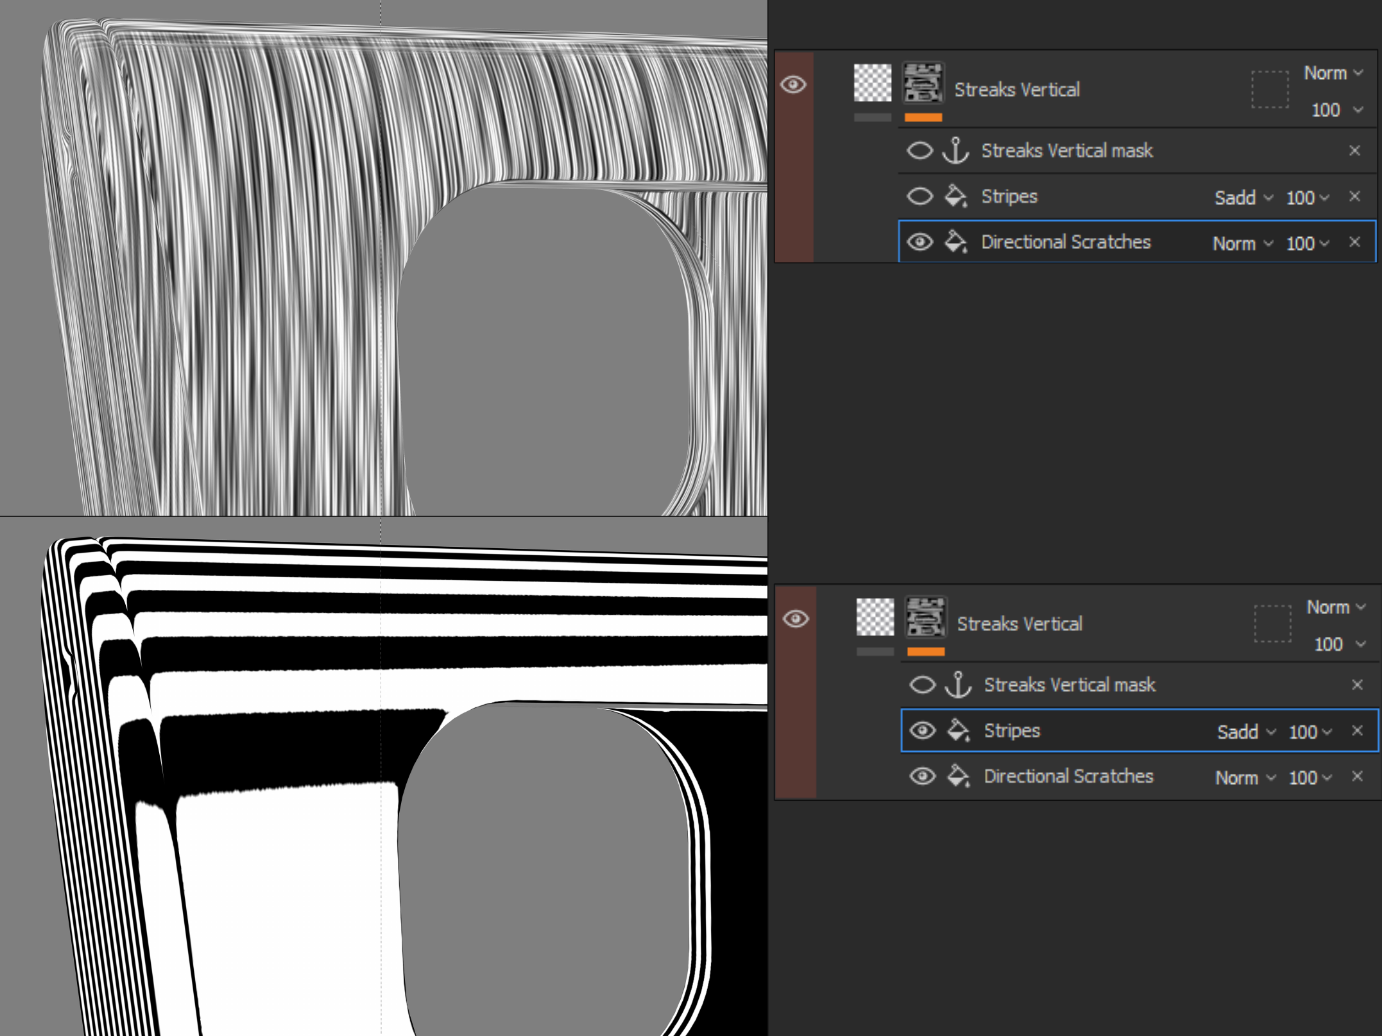Open Directional Scratches opacity dropdown in lower stack

[1311, 778]
